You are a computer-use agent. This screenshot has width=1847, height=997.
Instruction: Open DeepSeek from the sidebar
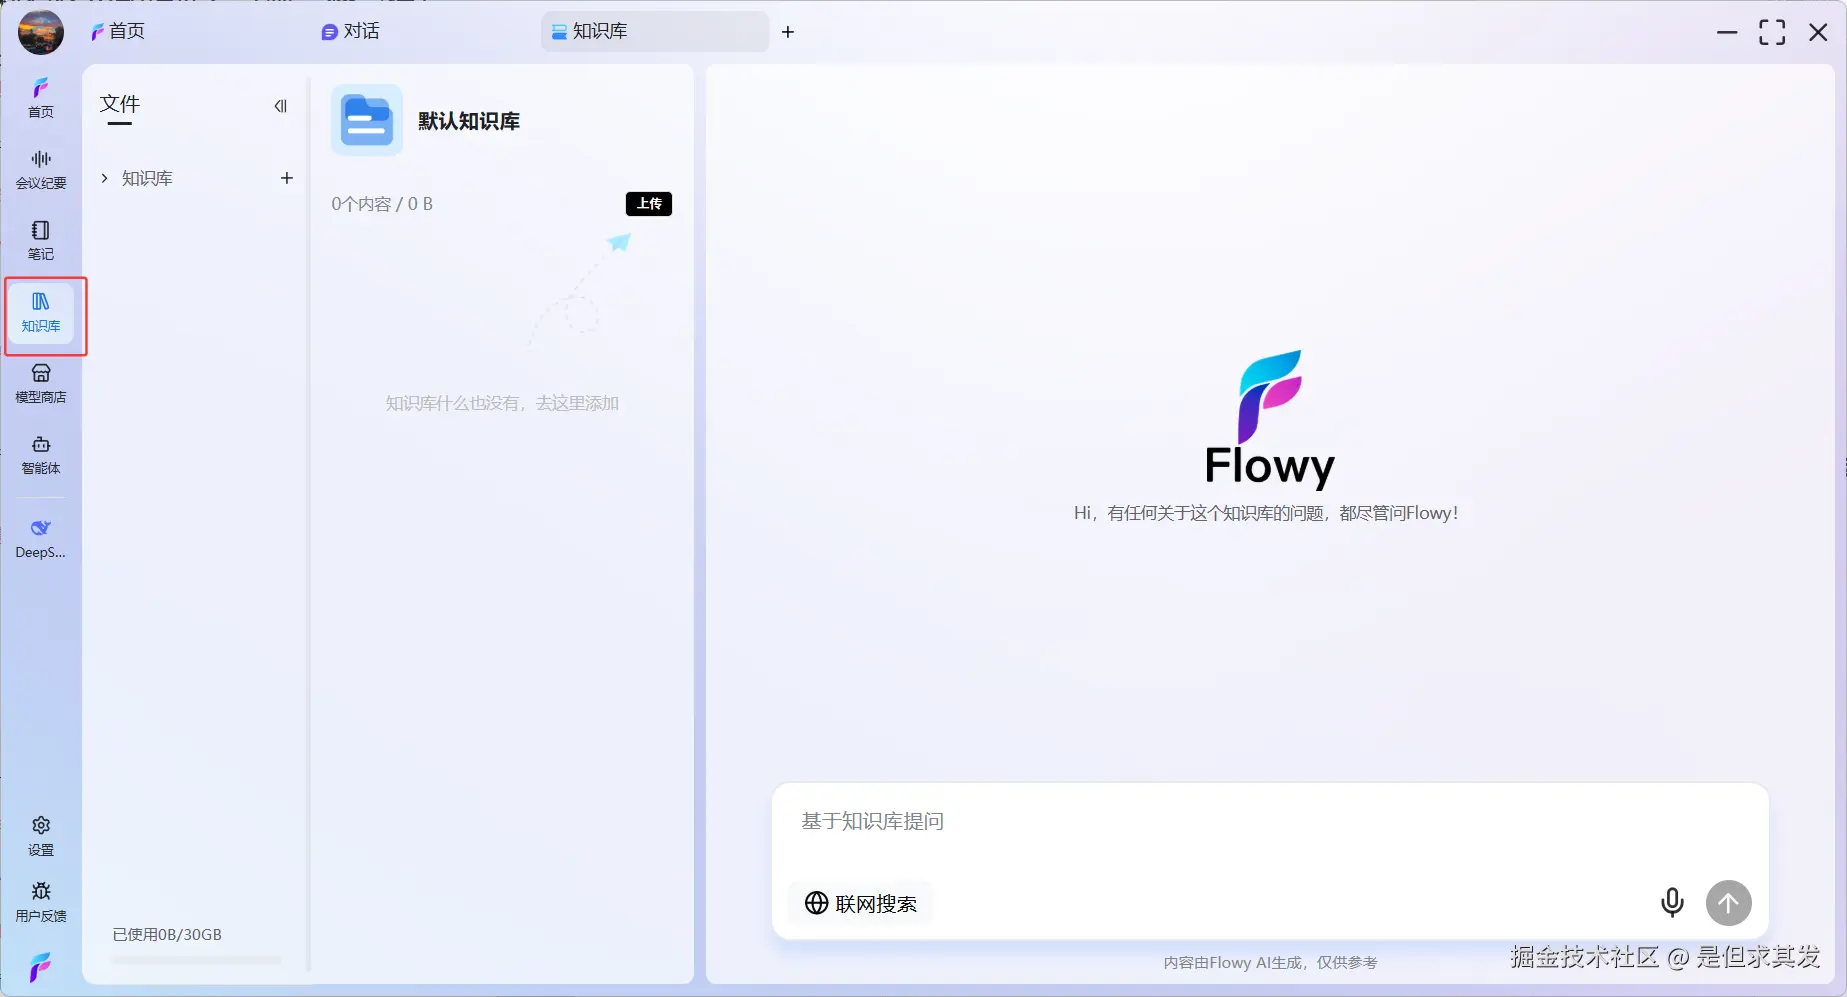[x=40, y=538]
